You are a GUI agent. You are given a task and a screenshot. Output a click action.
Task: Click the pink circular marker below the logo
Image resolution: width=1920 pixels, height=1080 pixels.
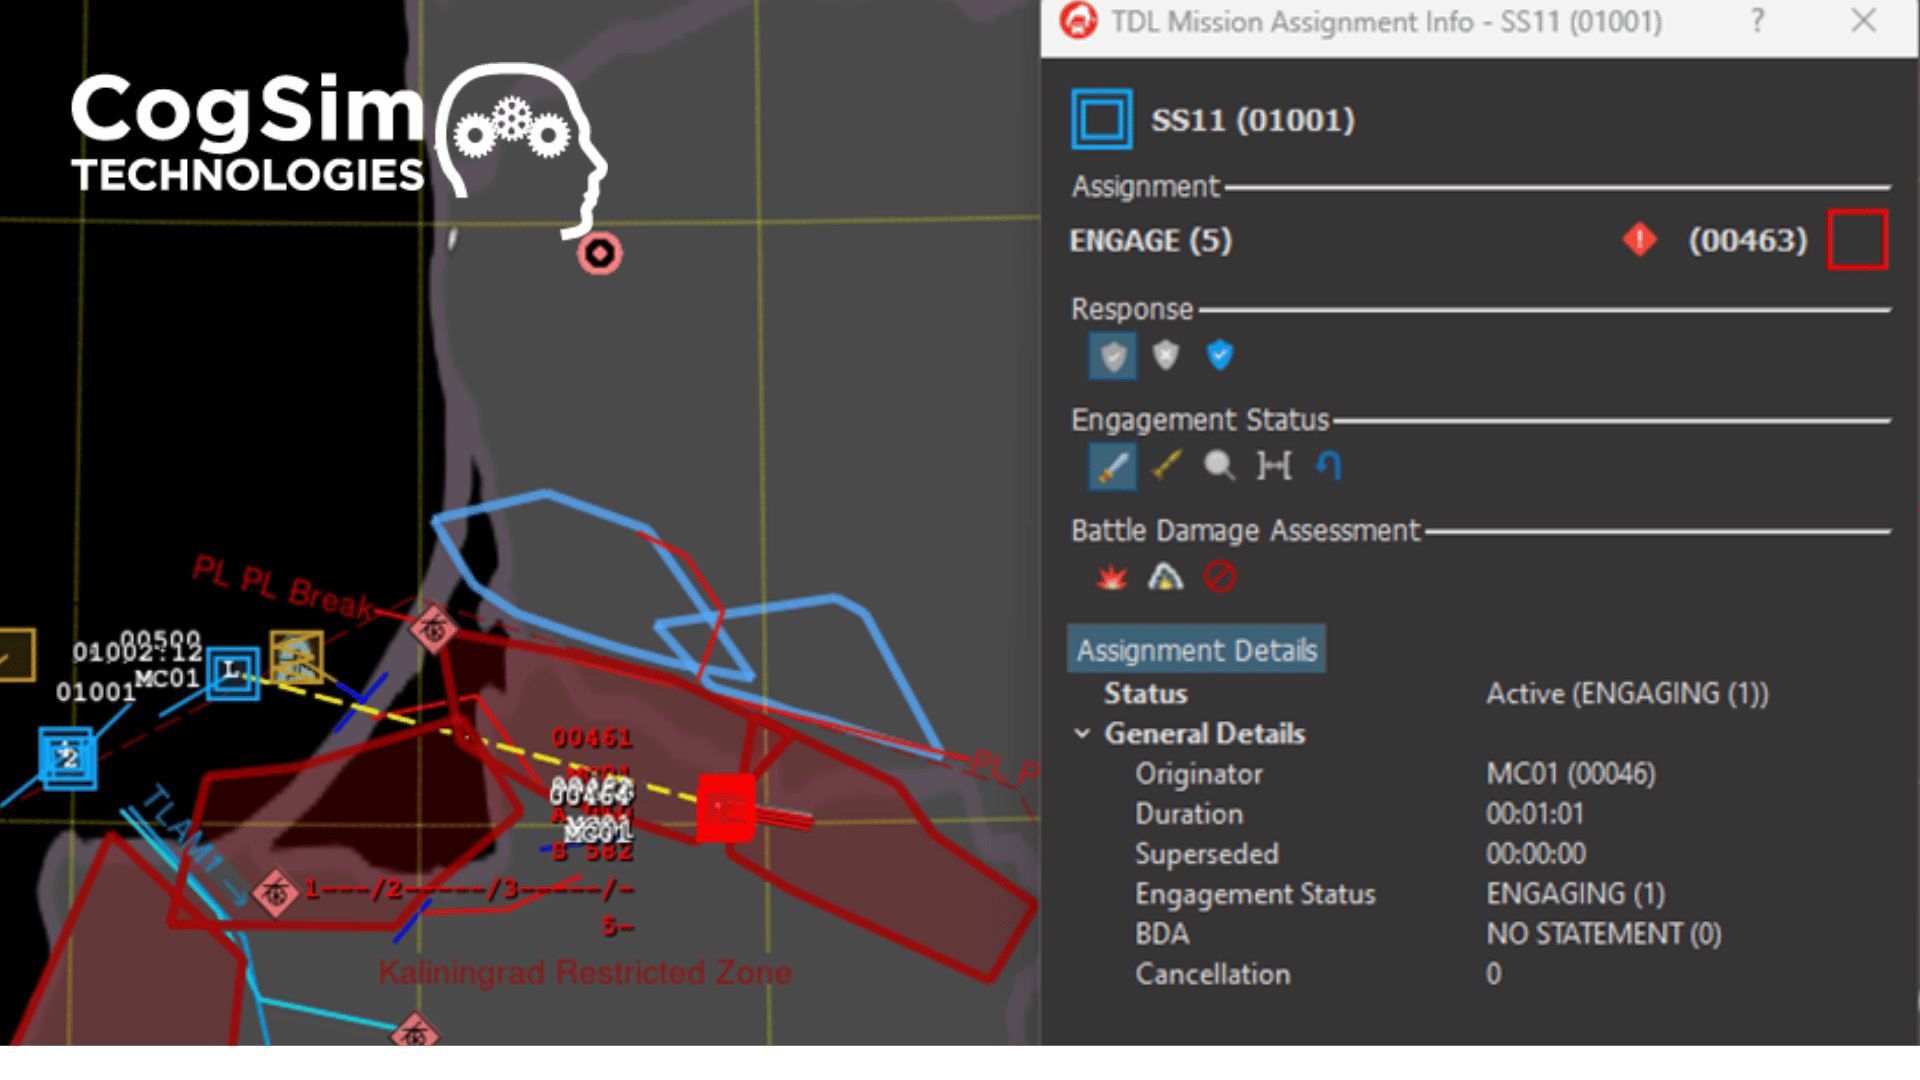[x=600, y=254]
